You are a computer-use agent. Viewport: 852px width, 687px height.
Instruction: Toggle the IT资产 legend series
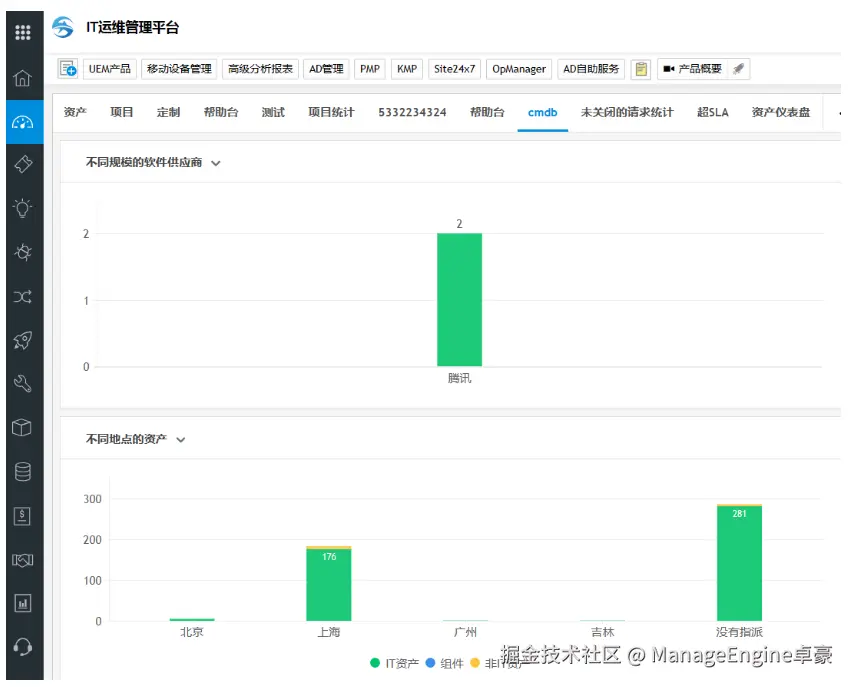click(x=394, y=663)
